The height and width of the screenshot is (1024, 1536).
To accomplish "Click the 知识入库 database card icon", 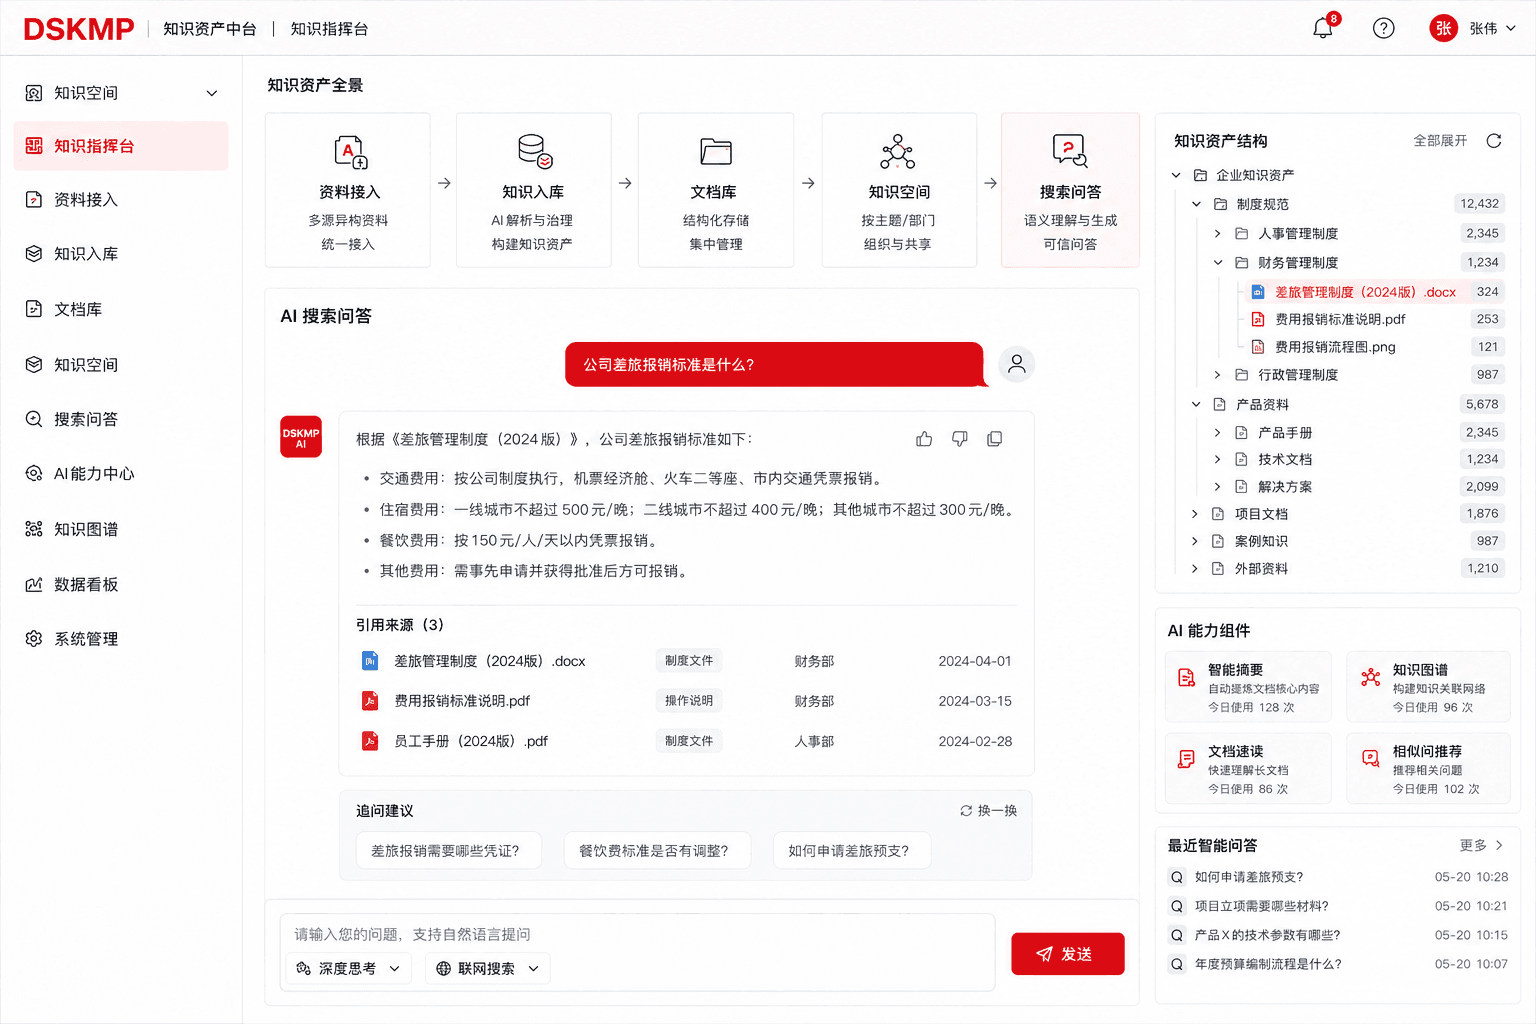I will point(534,152).
